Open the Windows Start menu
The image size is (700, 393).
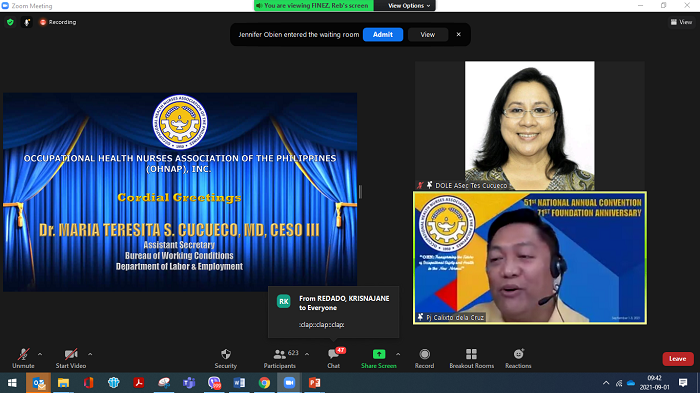(12, 383)
